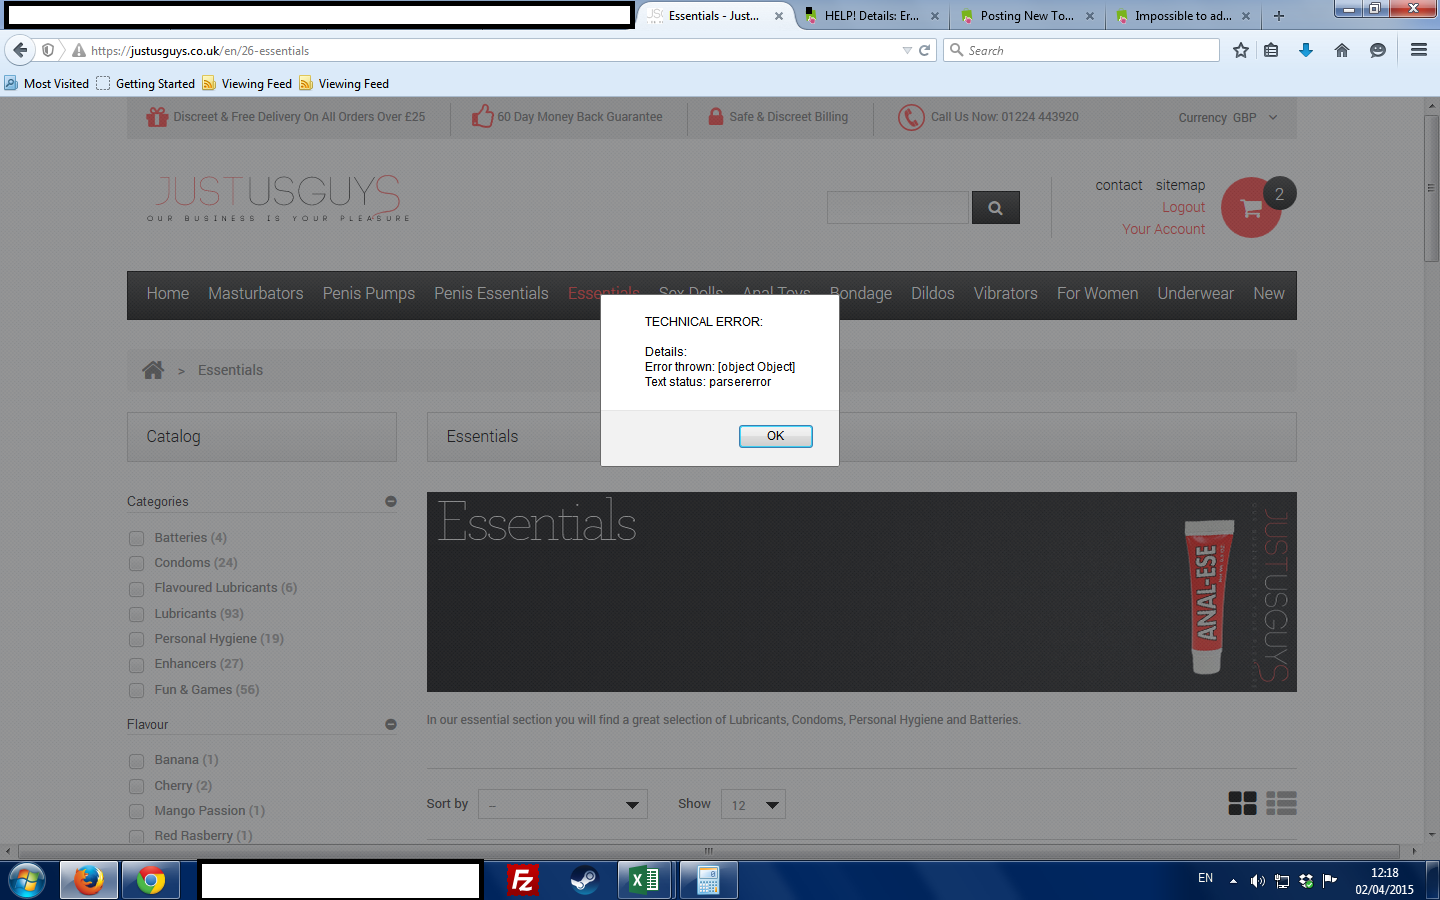The width and height of the screenshot is (1440, 900).
Task: Open the Show 12 items dropdown
Action: click(x=753, y=805)
